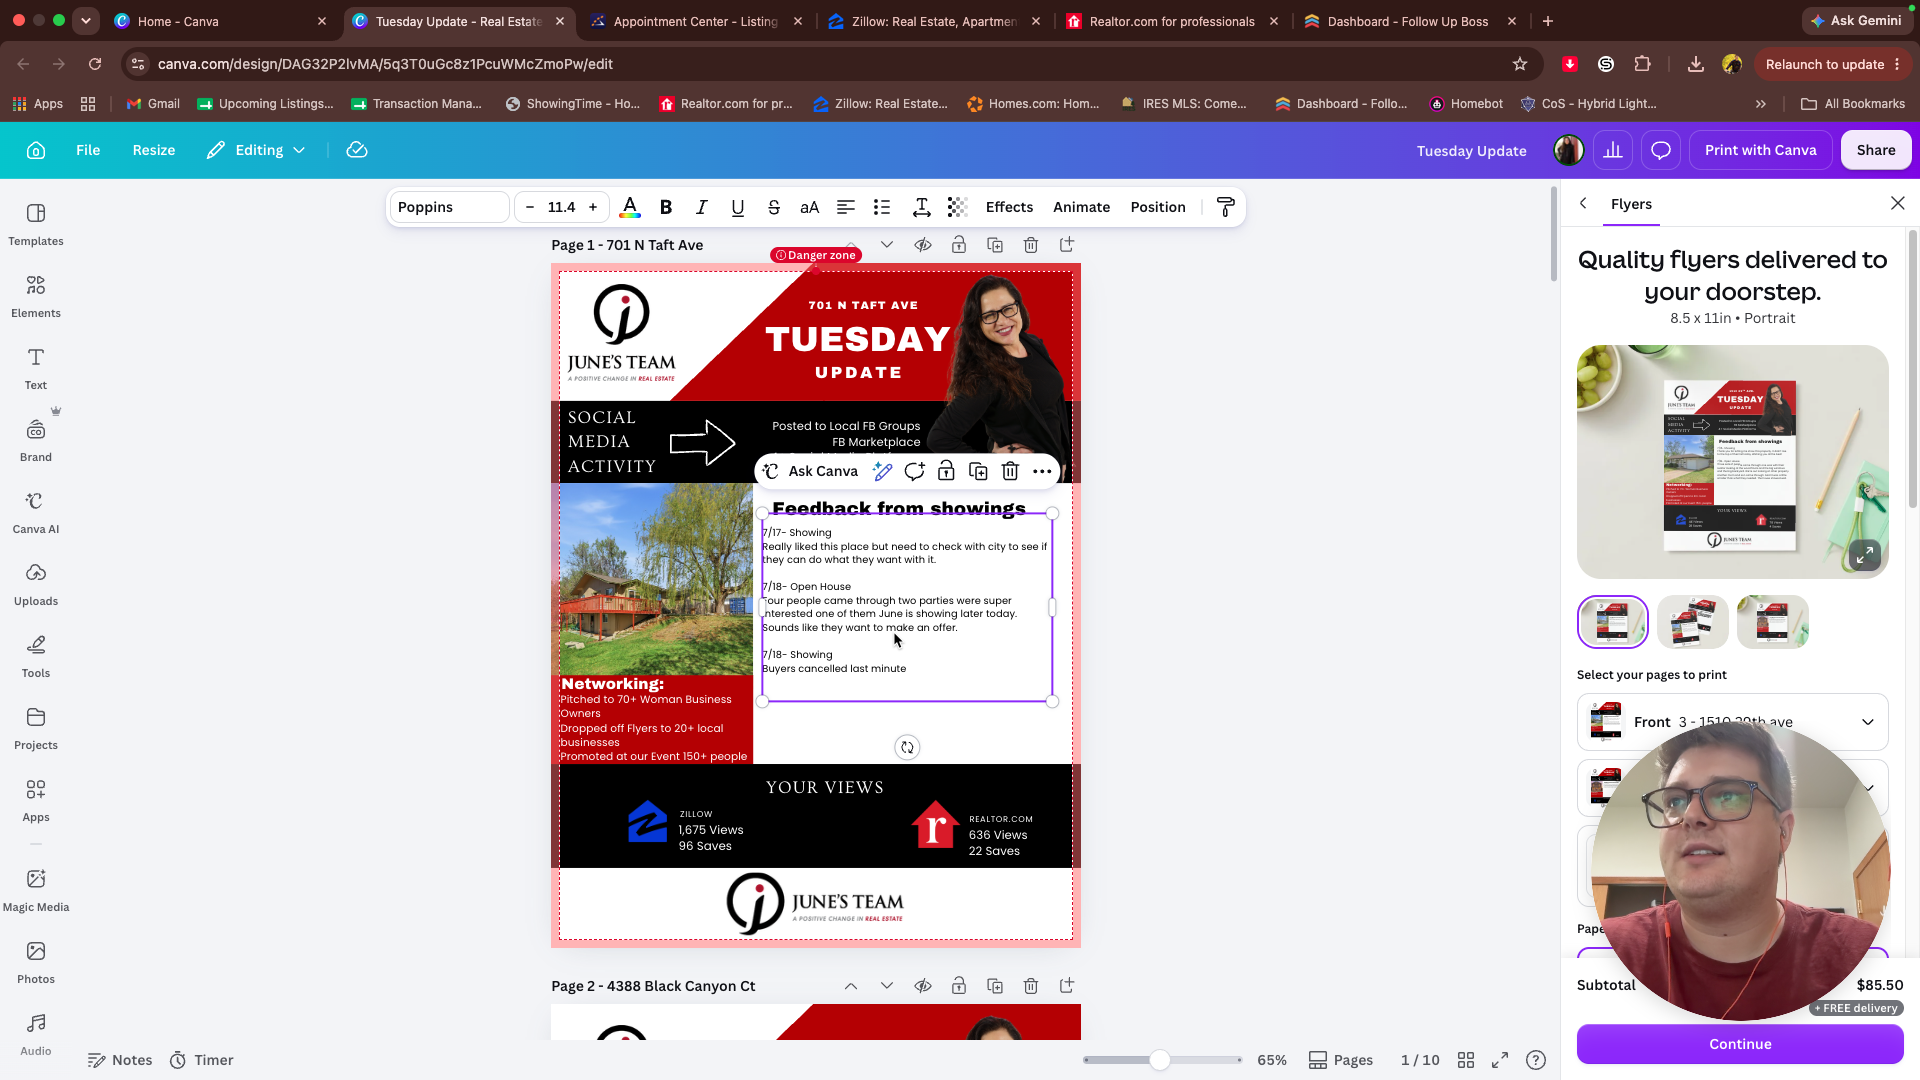Click Print with Canva button
Image resolution: width=1920 pixels, height=1080 pixels.
point(1760,150)
